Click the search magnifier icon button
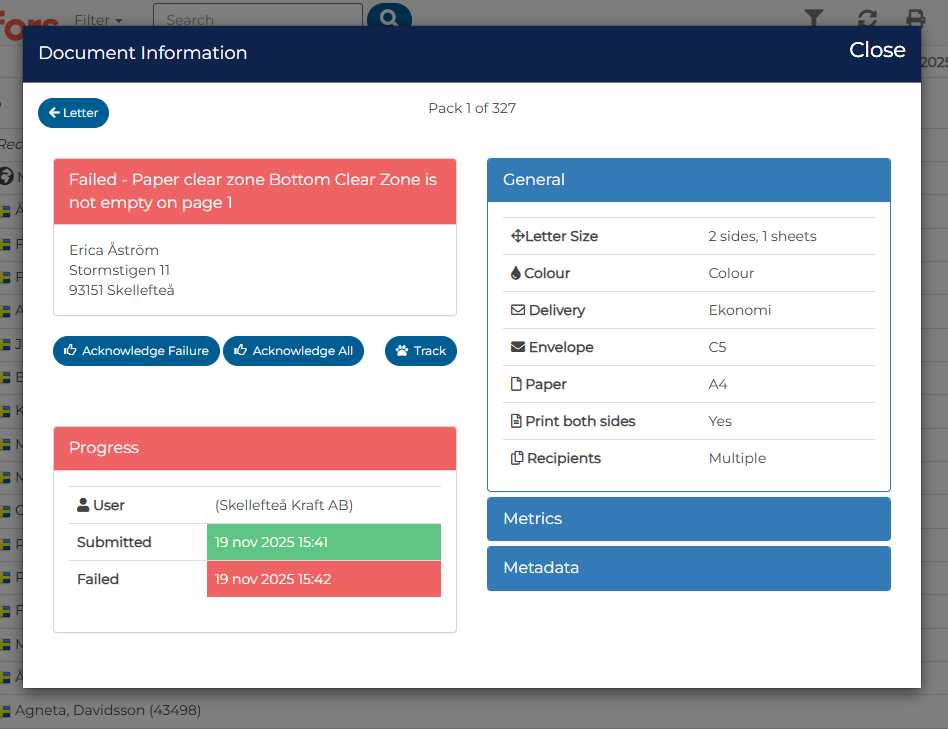 pos(389,17)
